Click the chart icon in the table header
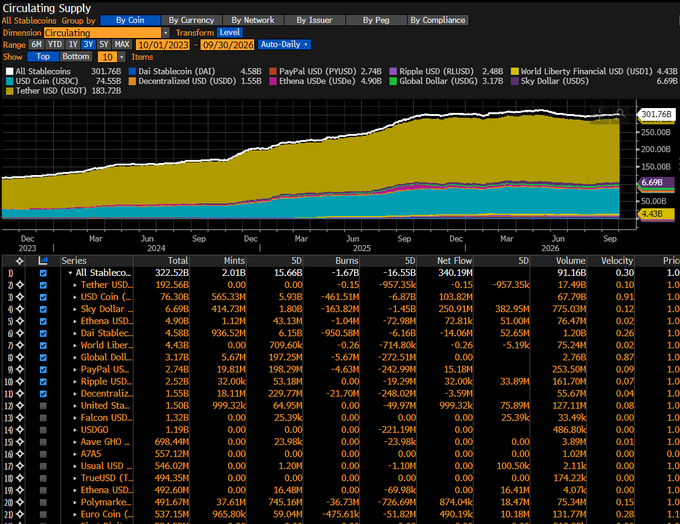 [x=43, y=261]
